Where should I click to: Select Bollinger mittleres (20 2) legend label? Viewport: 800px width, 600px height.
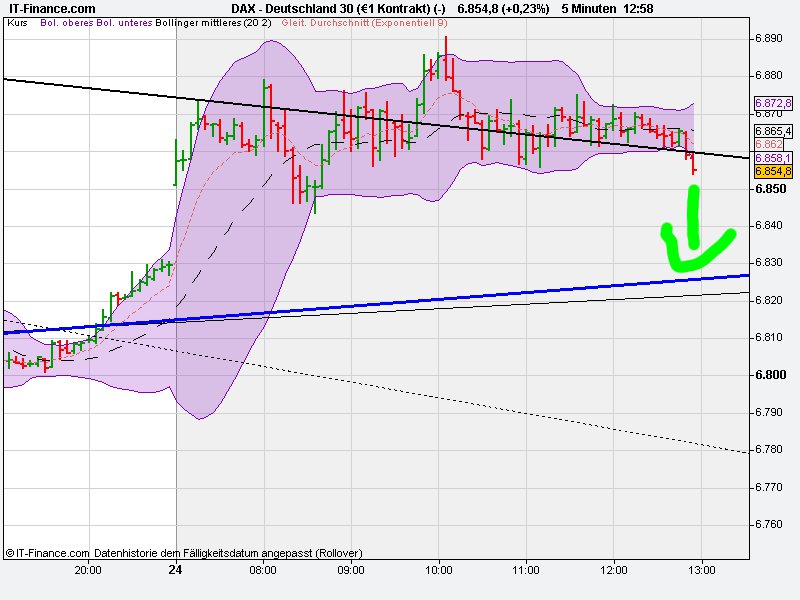[x=210, y=23]
